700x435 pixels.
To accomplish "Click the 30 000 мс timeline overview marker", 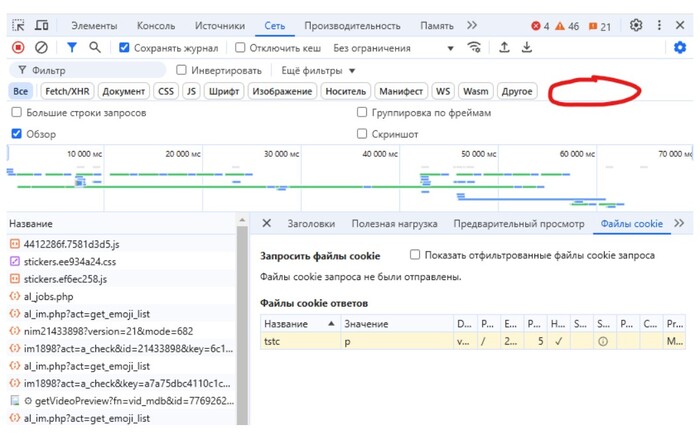I will pyautogui.click(x=281, y=154).
